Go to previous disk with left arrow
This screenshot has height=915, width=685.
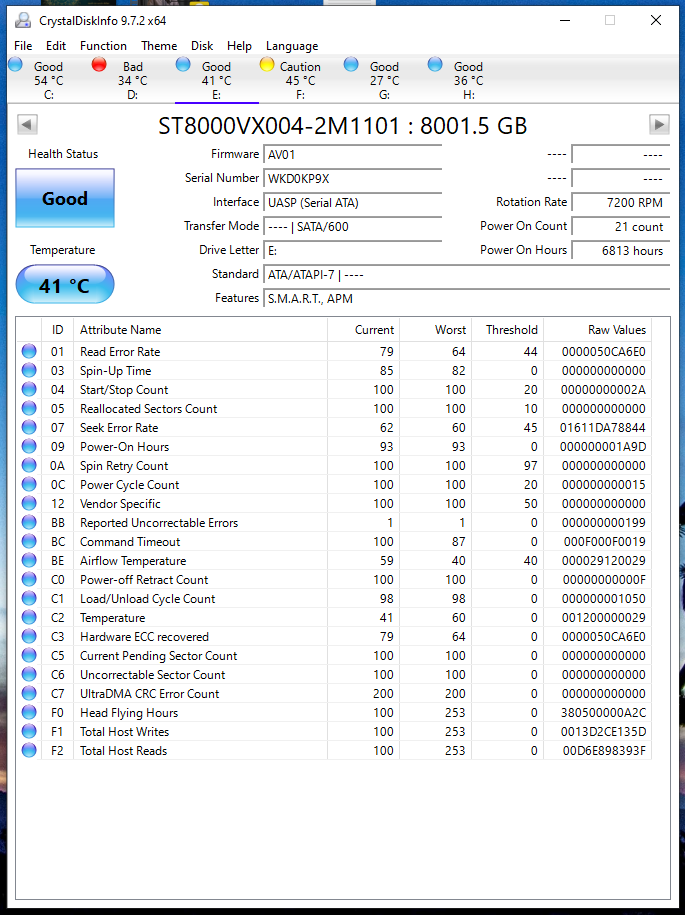pyautogui.click(x=27, y=124)
